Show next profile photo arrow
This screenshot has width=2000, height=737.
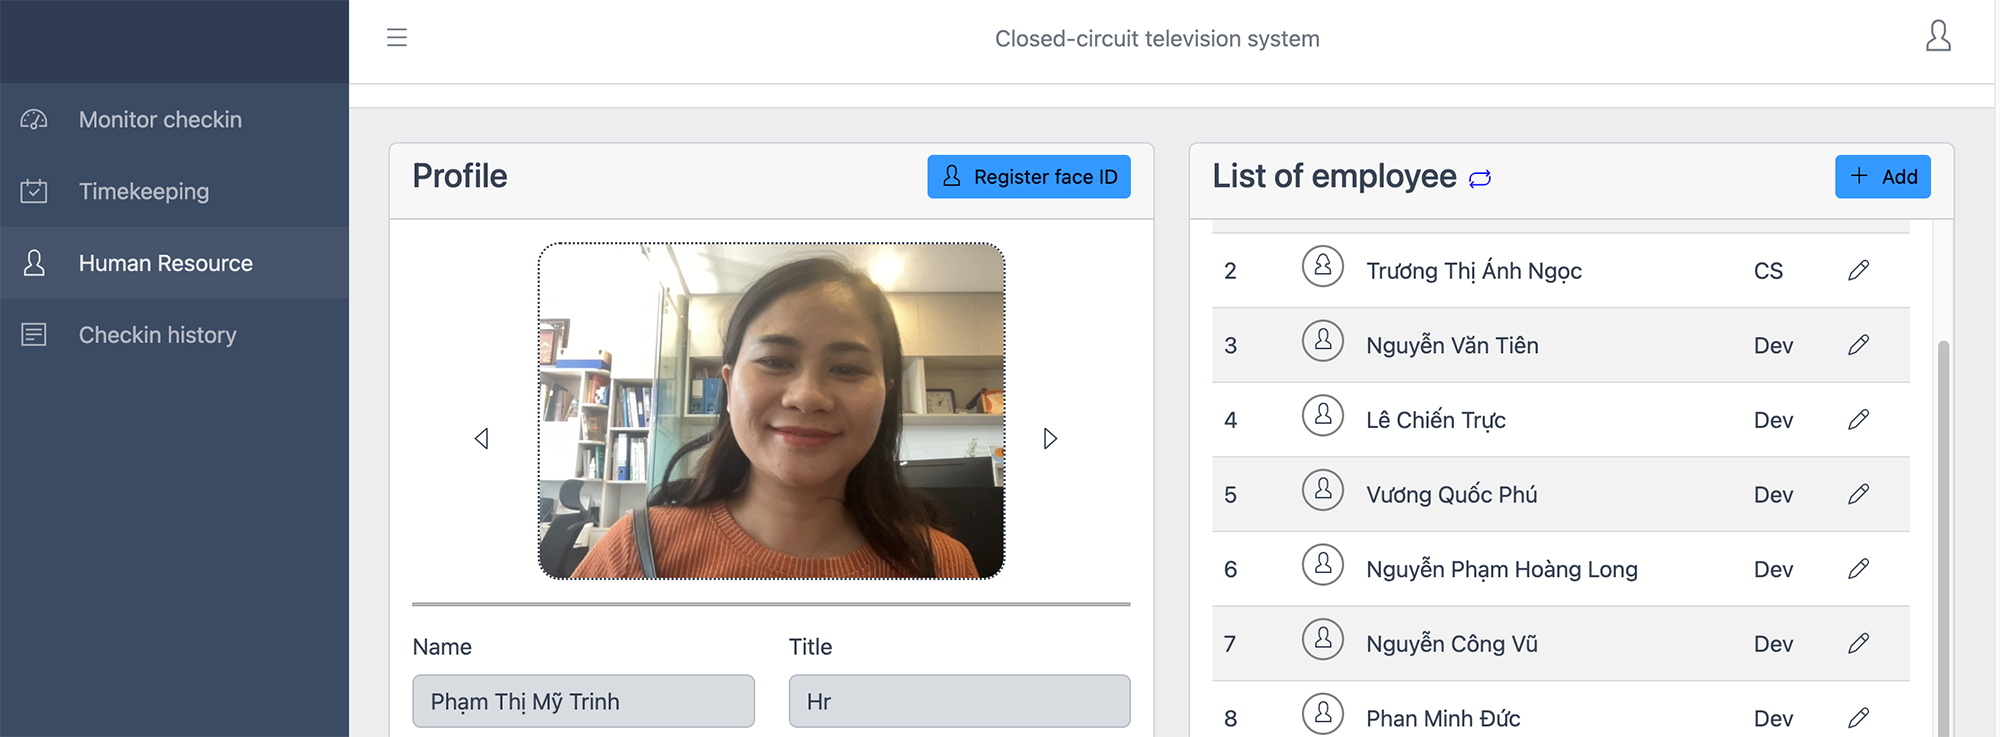[x=1050, y=439]
